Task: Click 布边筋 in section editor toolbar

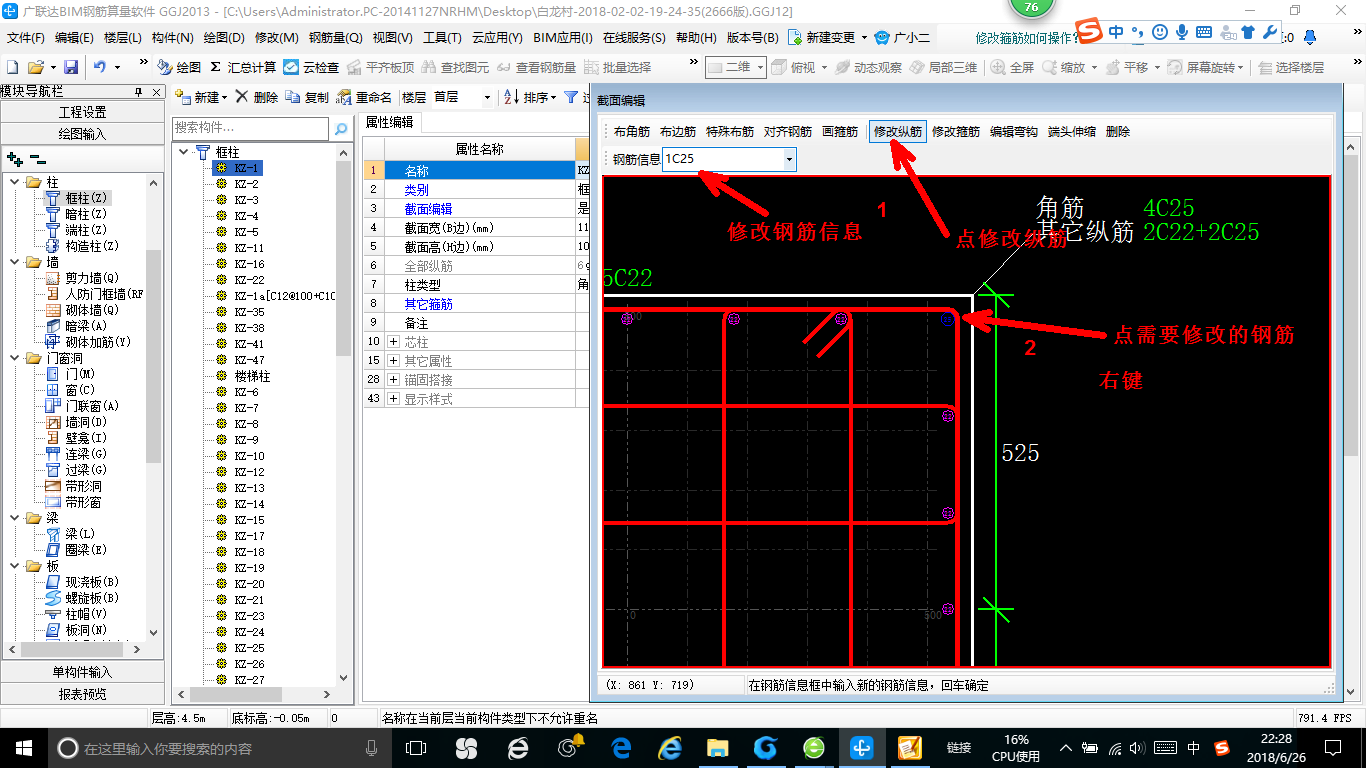Action: [x=678, y=131]
